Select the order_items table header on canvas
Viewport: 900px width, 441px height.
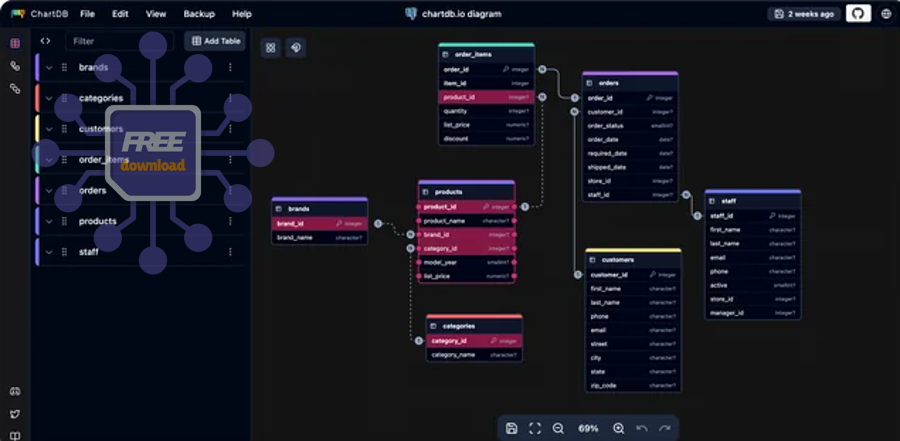(487, 55)
